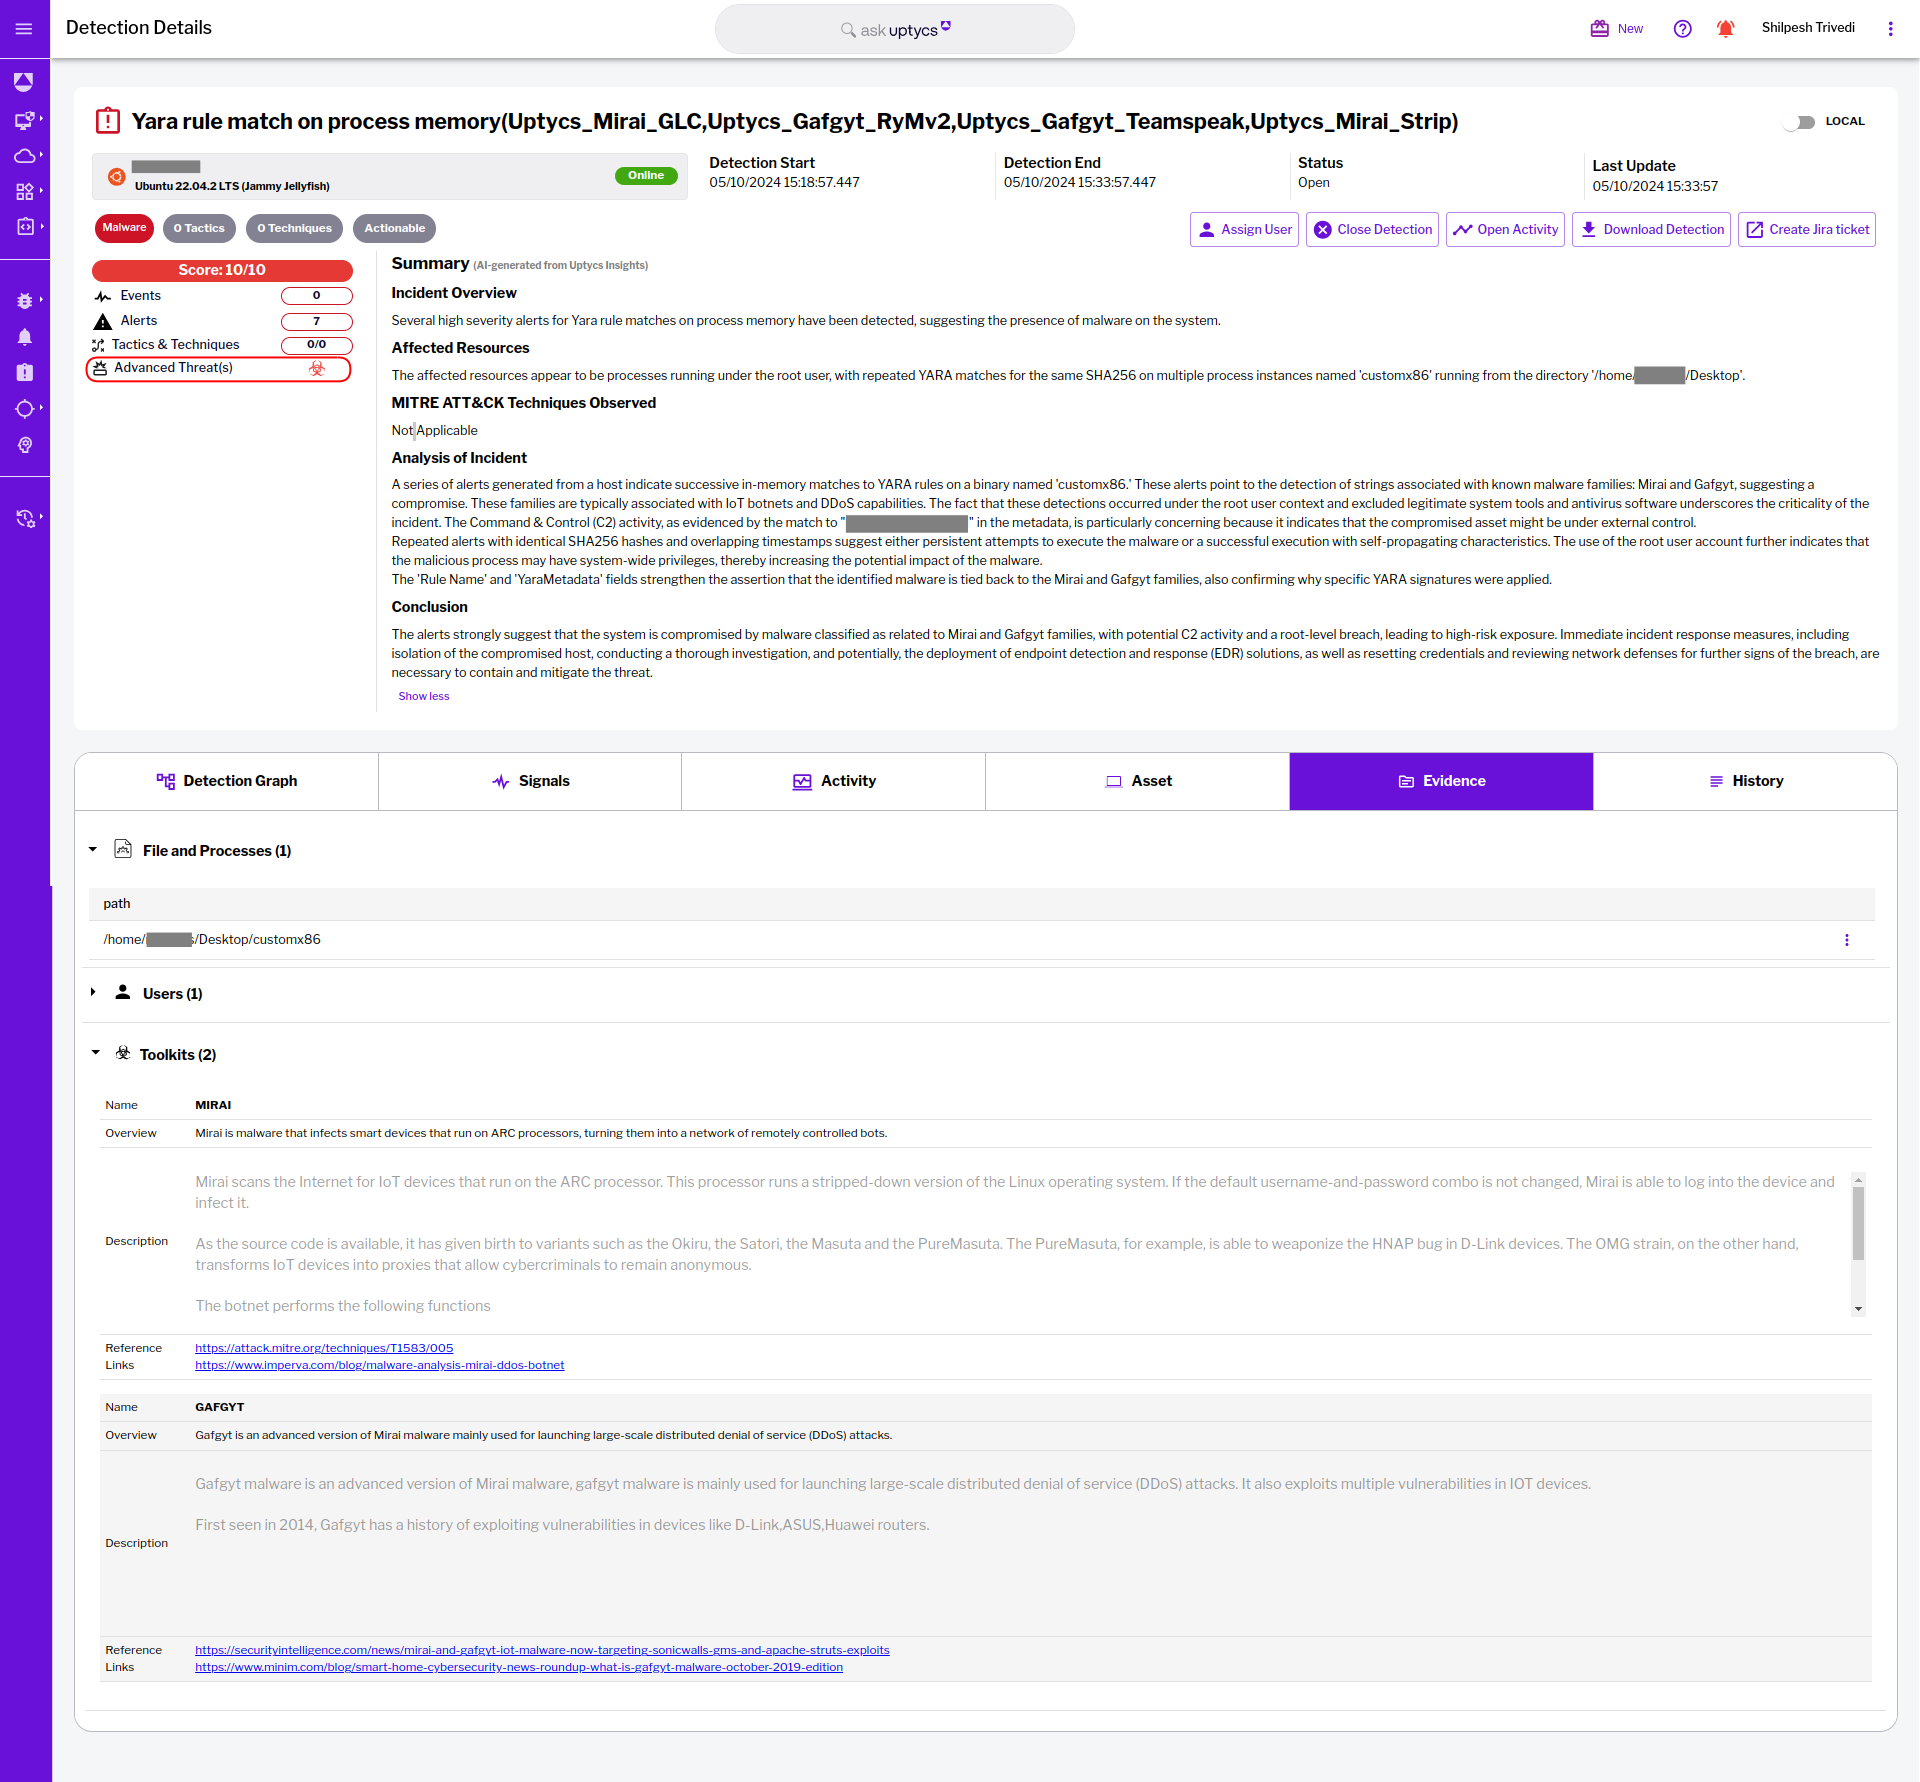Click the New announcements label
The height and width of the screenshot is (1782, 1920).
coord(1630,29)
